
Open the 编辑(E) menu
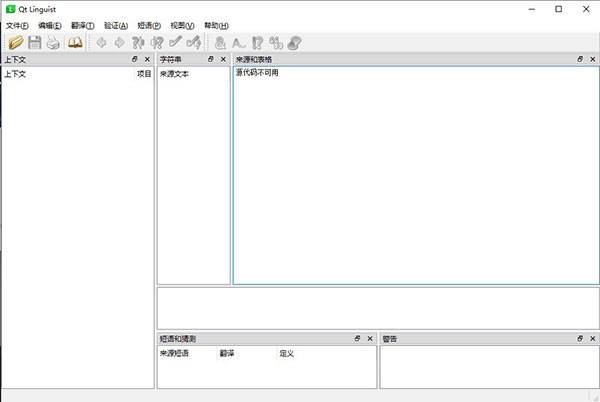(50, 26)
